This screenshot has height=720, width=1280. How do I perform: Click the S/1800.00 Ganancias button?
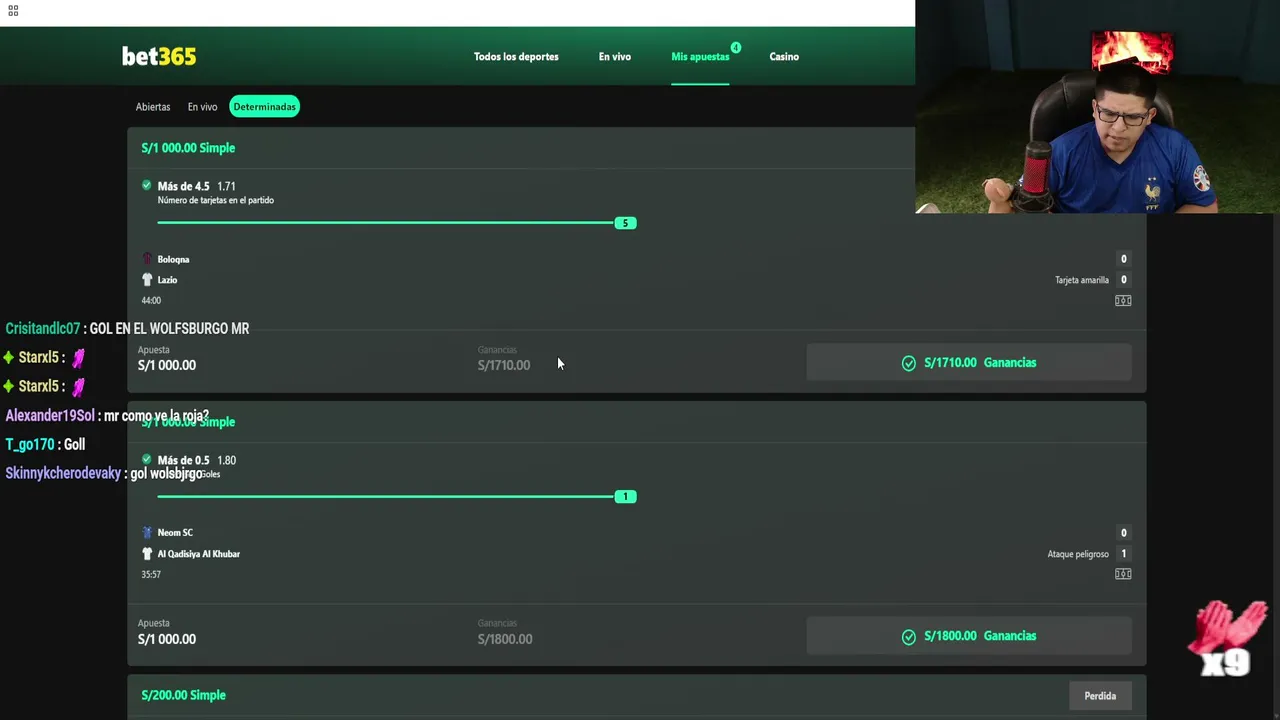[969, 636]
